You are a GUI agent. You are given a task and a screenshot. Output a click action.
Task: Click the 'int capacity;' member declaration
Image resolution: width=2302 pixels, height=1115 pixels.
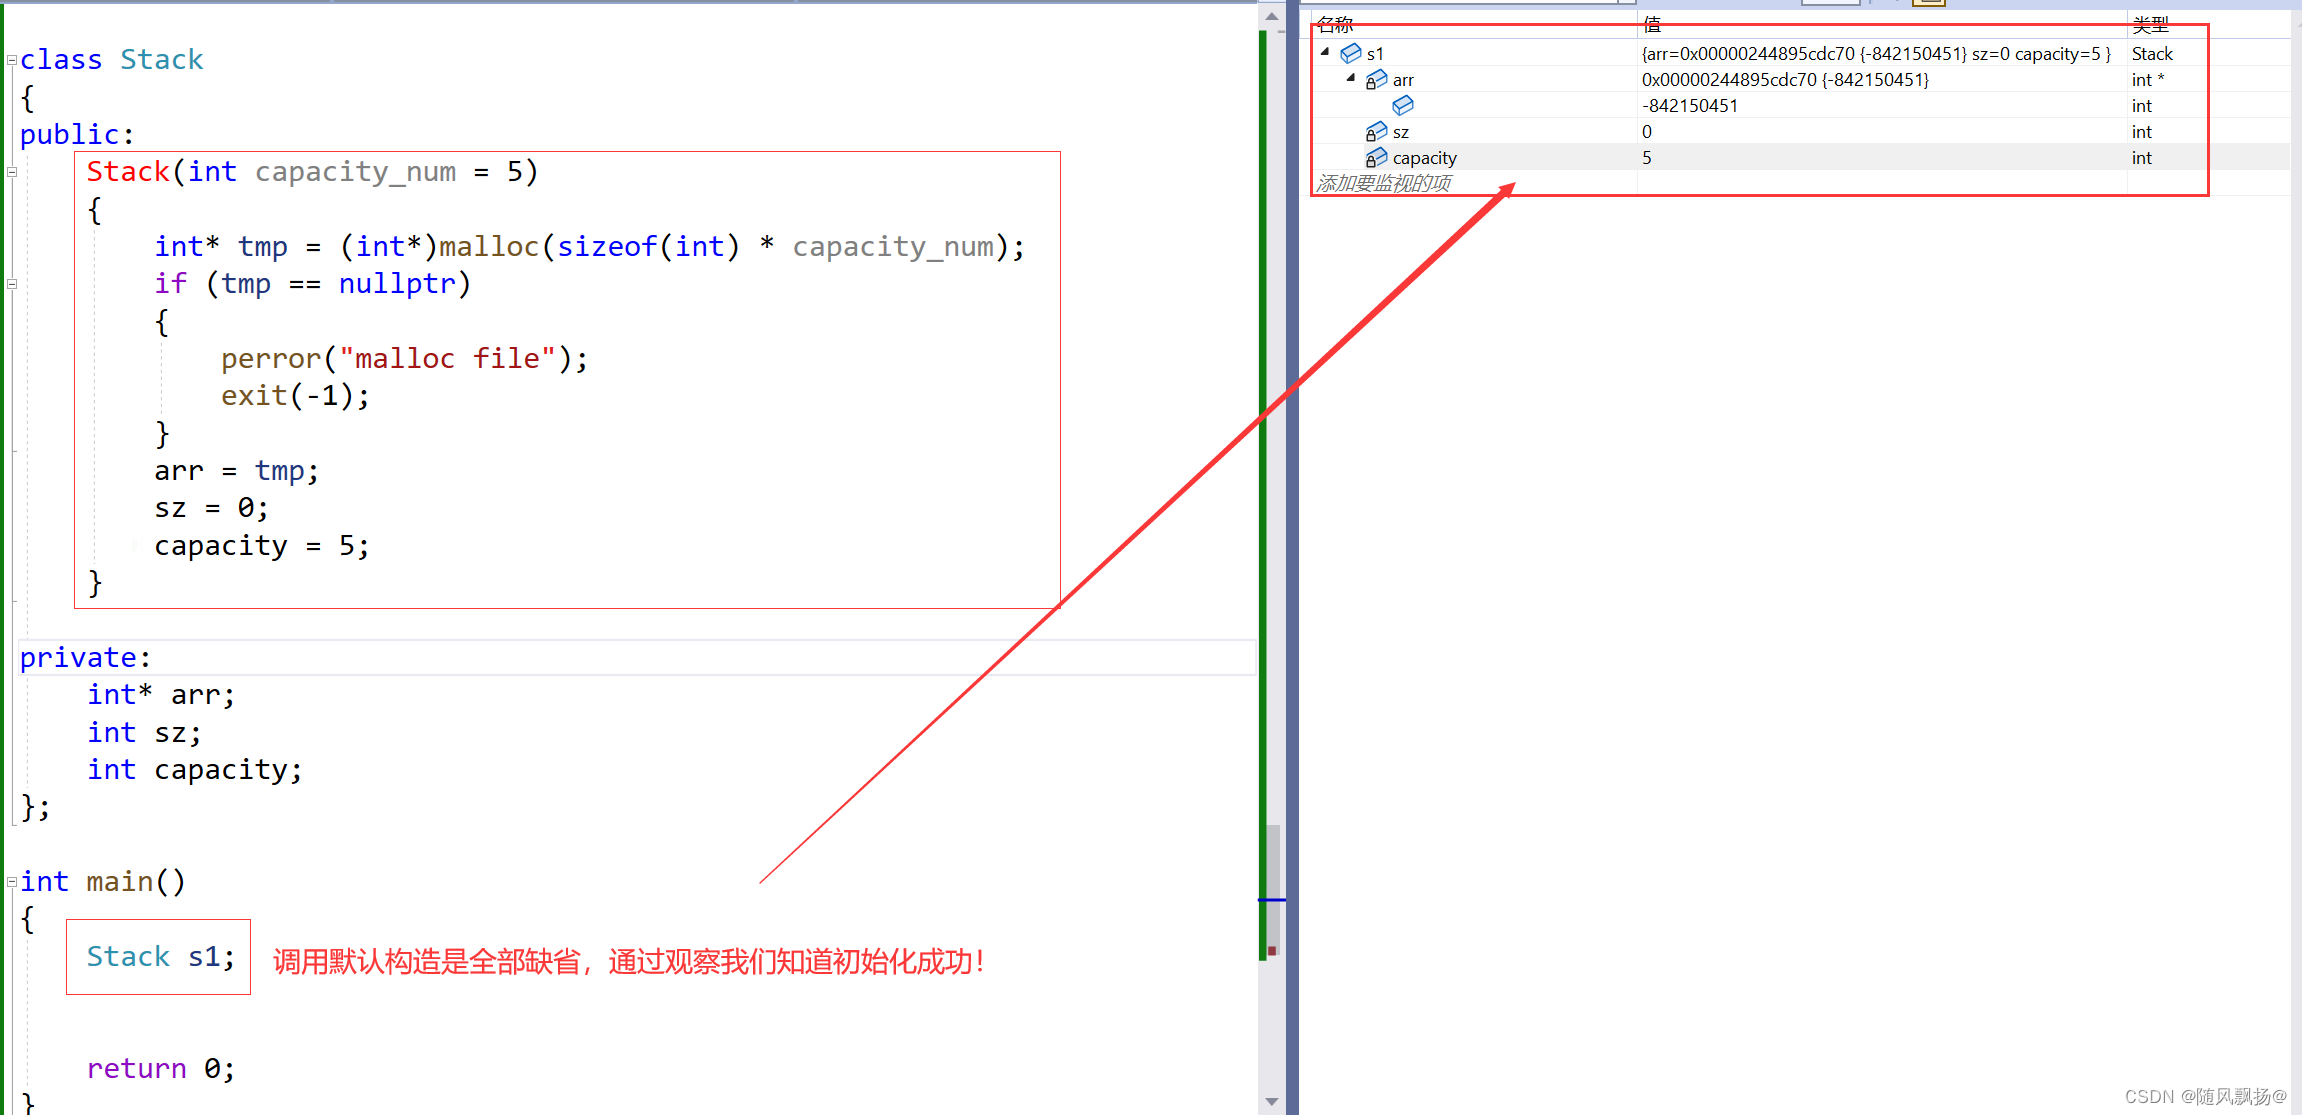[195, 769]
